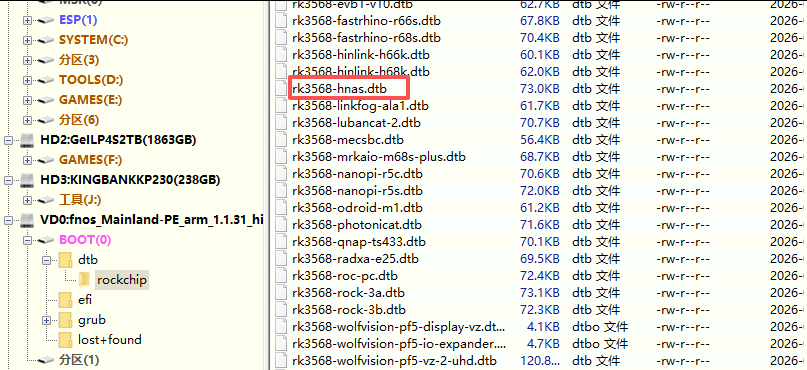Viewport: 807px width, 370px height.
Task: Select the ESP(1) partition
Action: (x=78, y=20)
